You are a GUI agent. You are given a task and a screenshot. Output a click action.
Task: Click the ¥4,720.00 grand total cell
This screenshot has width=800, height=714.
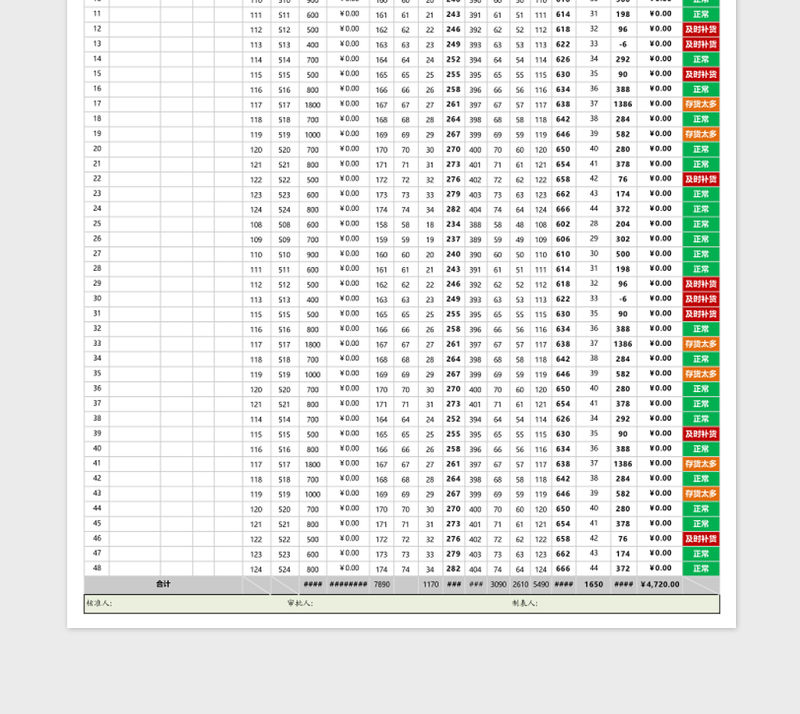coord(659,584)
